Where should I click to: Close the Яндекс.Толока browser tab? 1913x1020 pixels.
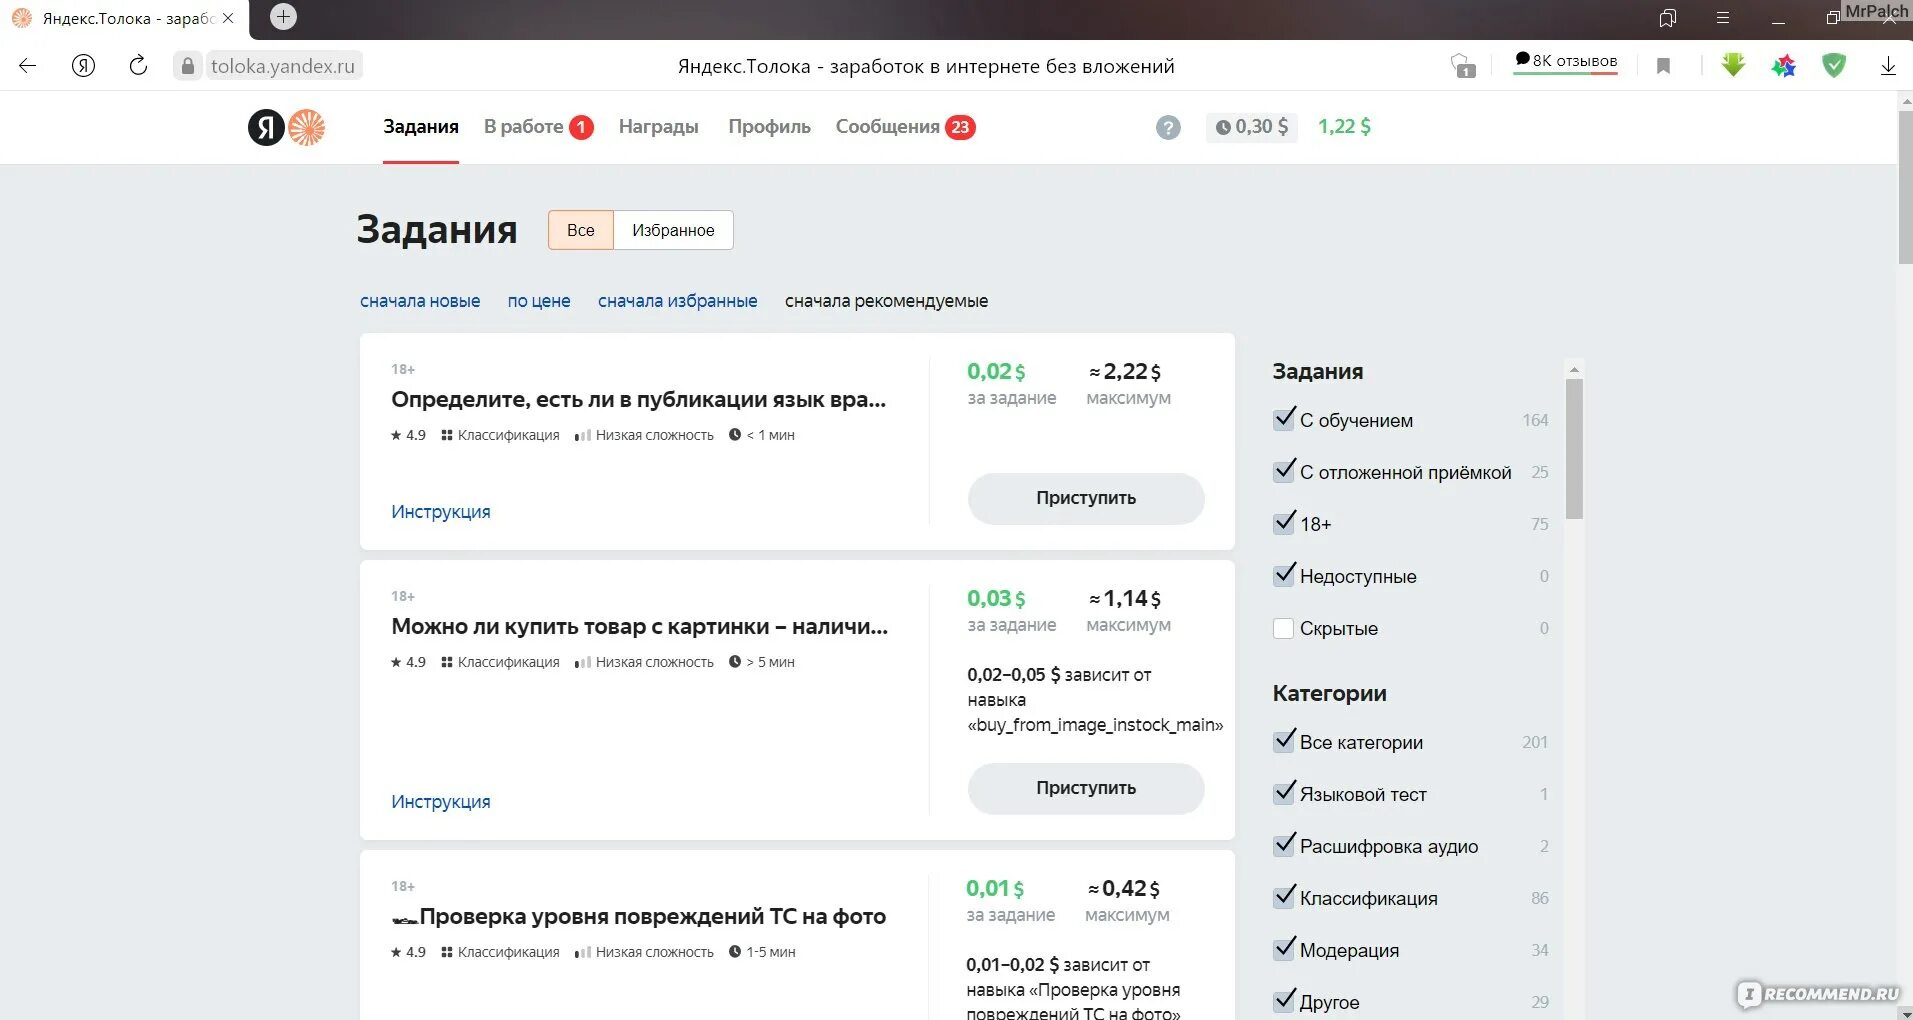(228, 18)
